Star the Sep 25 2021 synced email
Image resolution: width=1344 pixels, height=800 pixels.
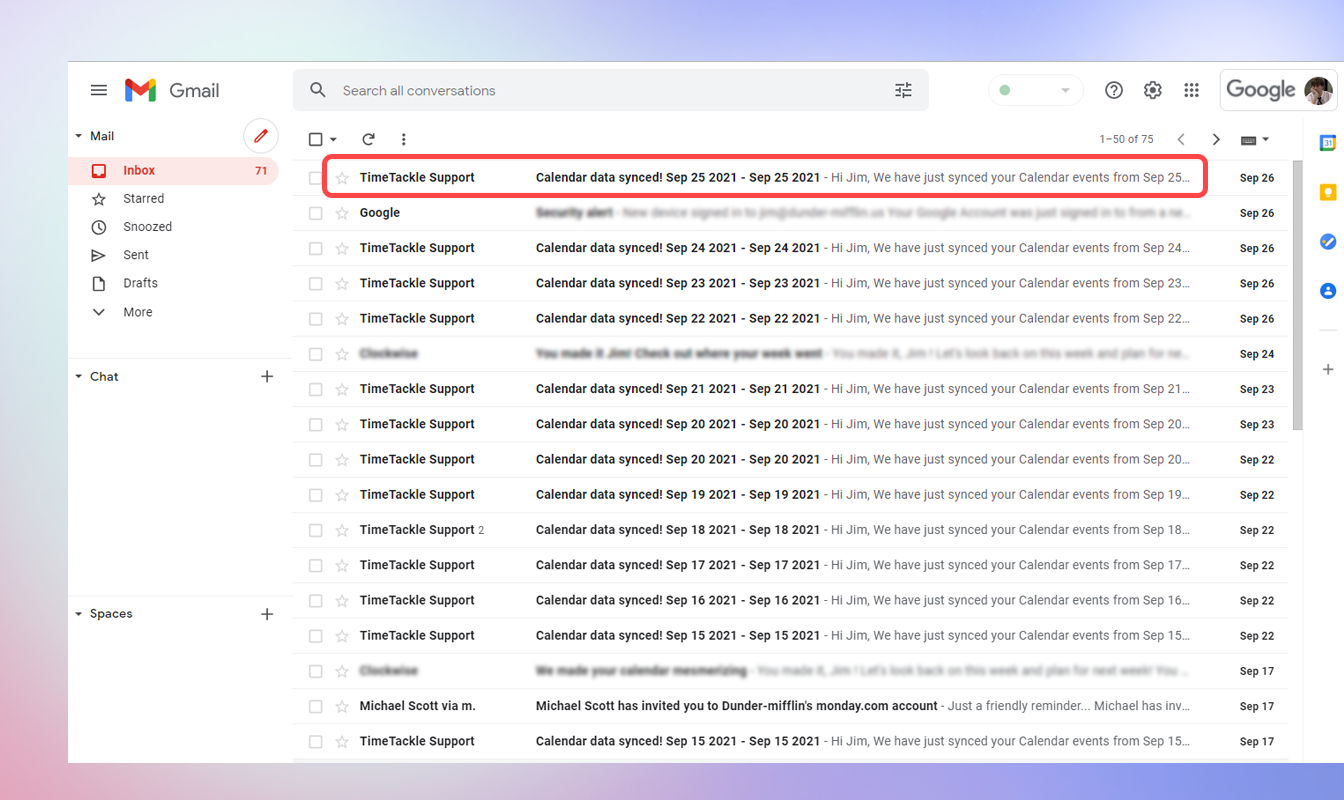coord(342,178)
